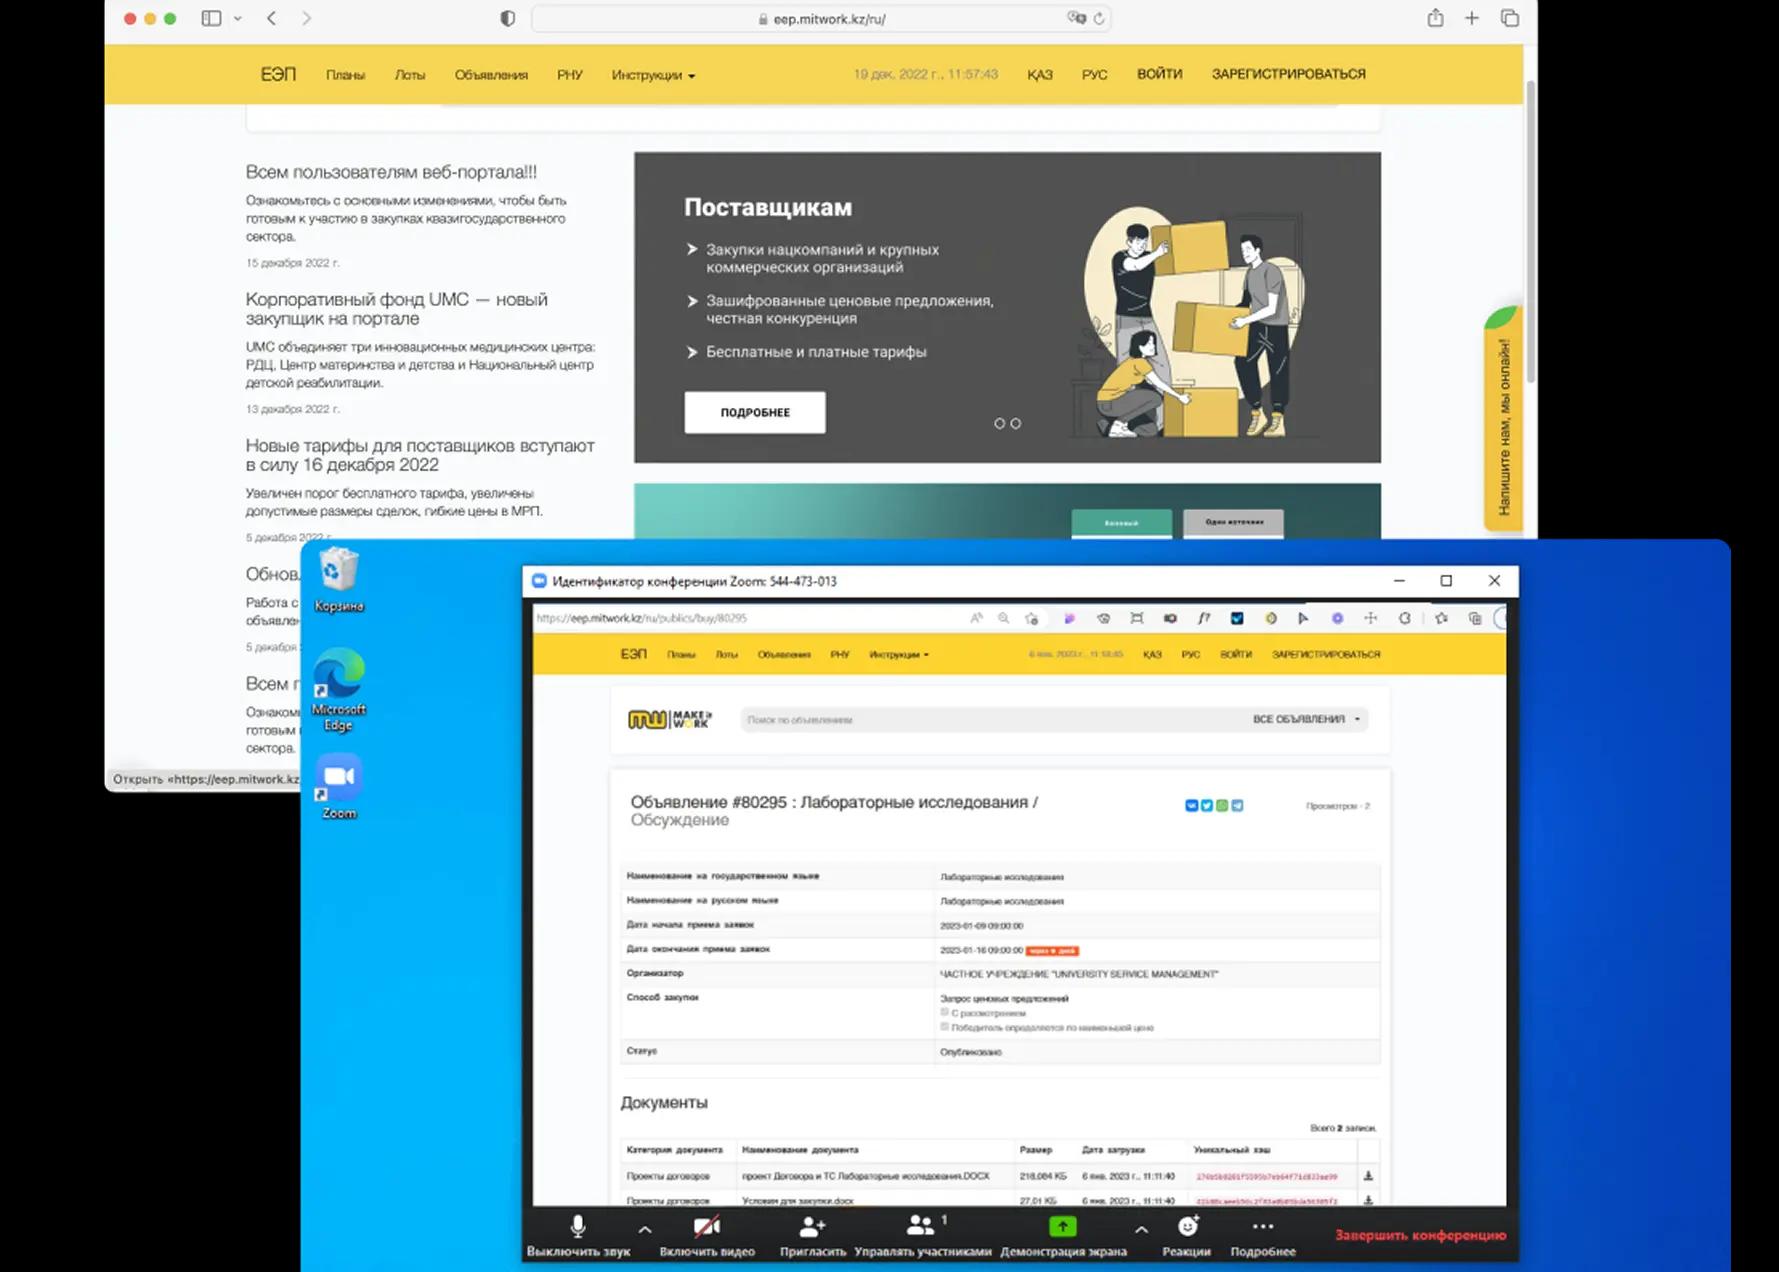
Task: Open audio options arrow beside microphone
Action: [x=645, y=1230]
